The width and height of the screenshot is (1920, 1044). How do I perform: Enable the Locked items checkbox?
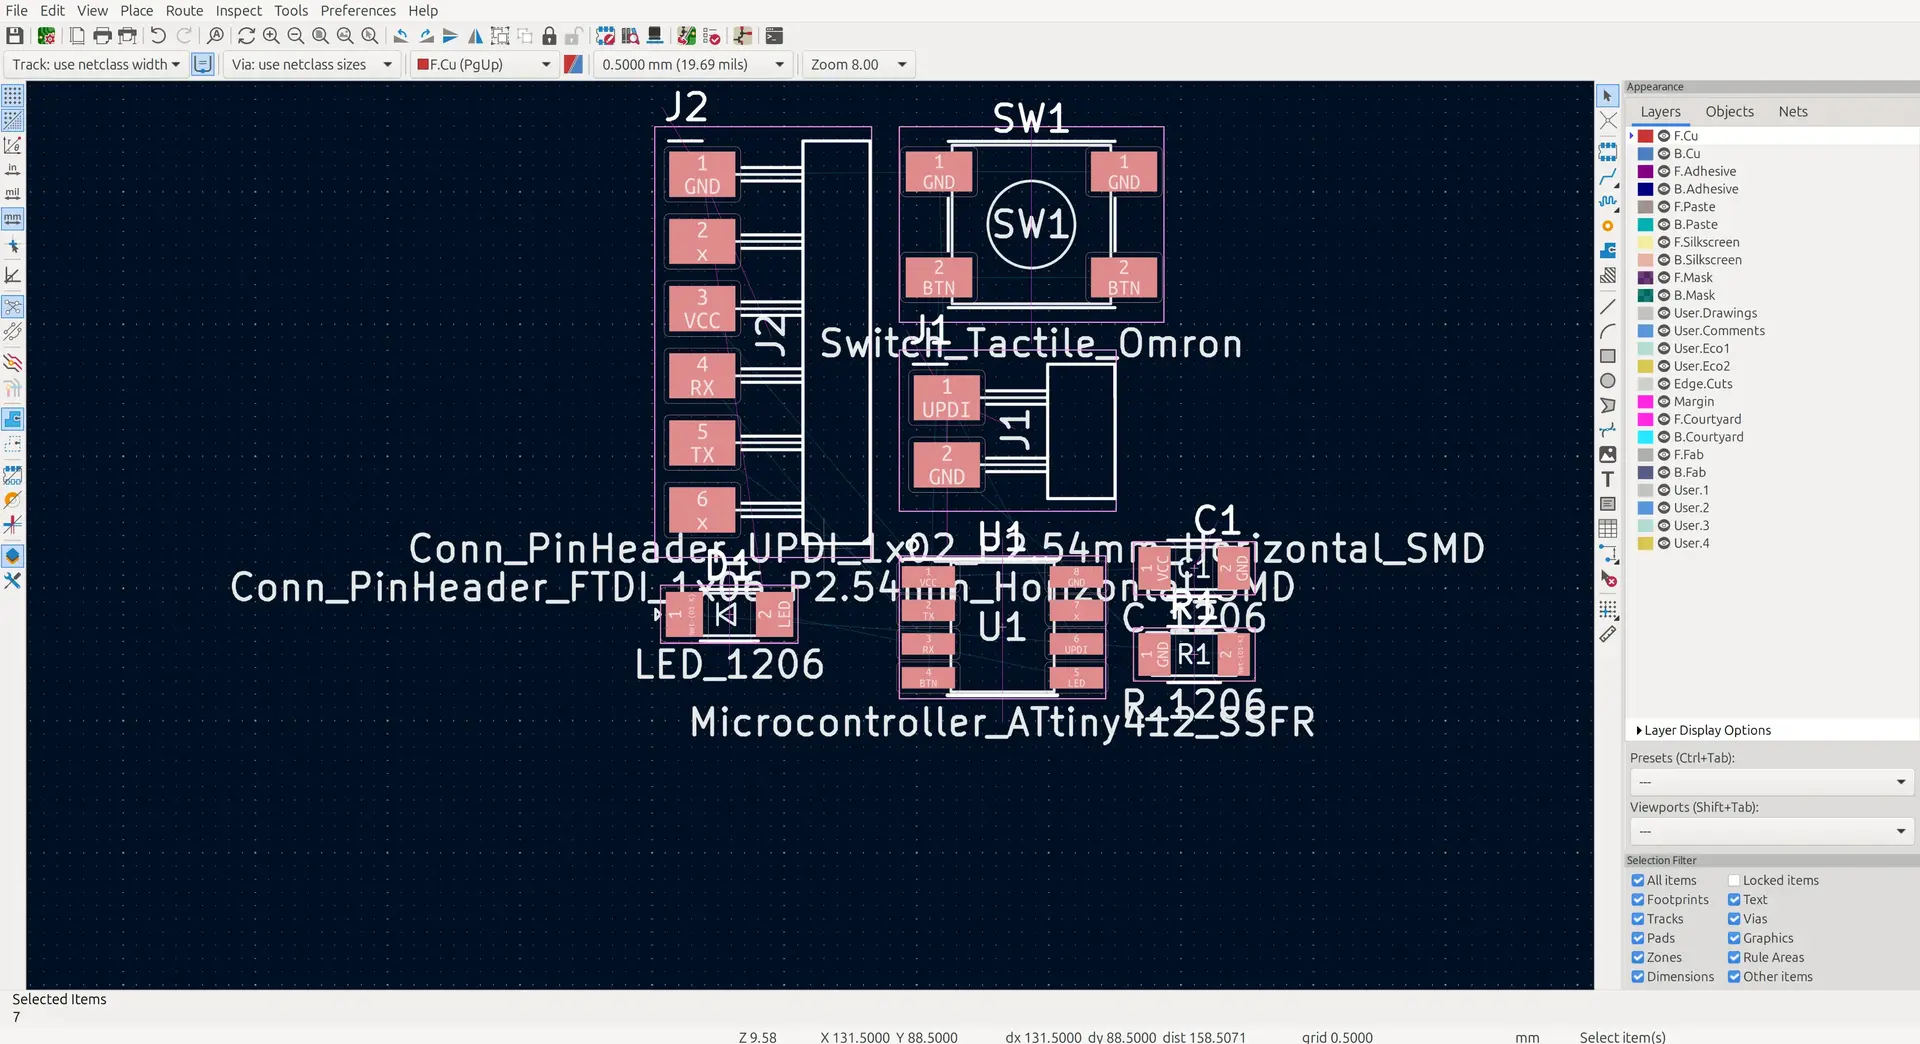click(1734, 881)
